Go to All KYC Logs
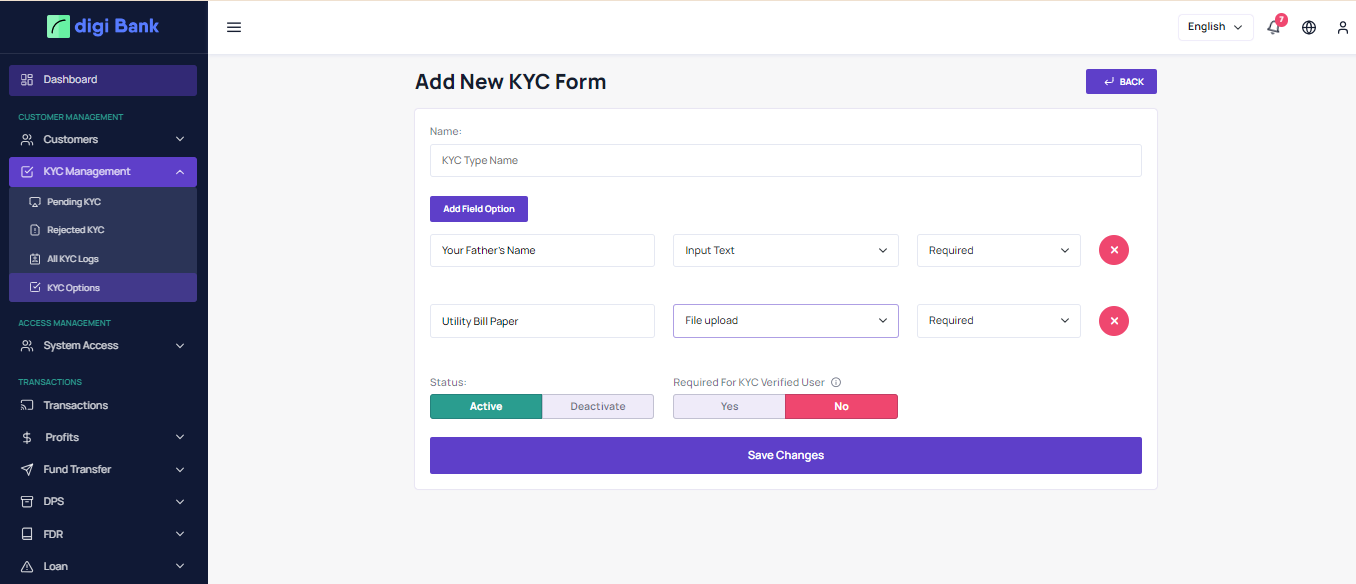The width and height of the screenshot is (1356, 584). (x=73, y=259)
